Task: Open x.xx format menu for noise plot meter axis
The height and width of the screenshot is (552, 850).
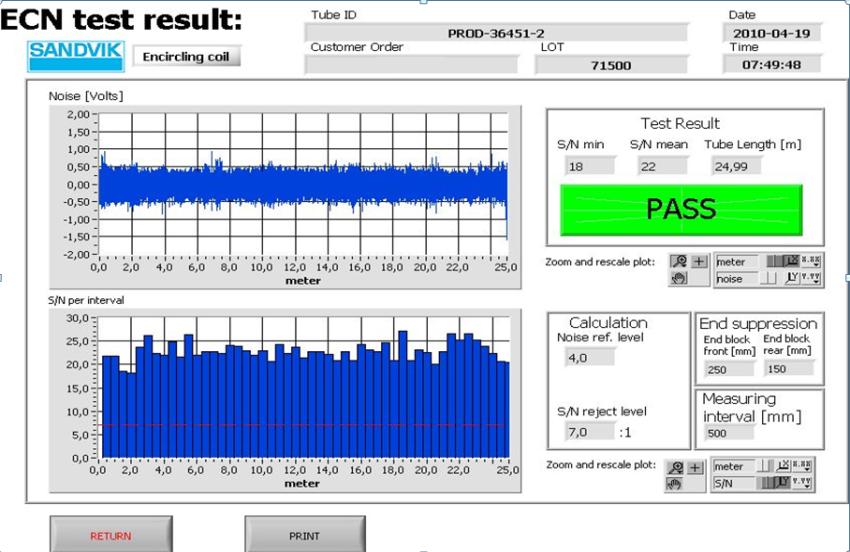Action: (x=810, y=261)
